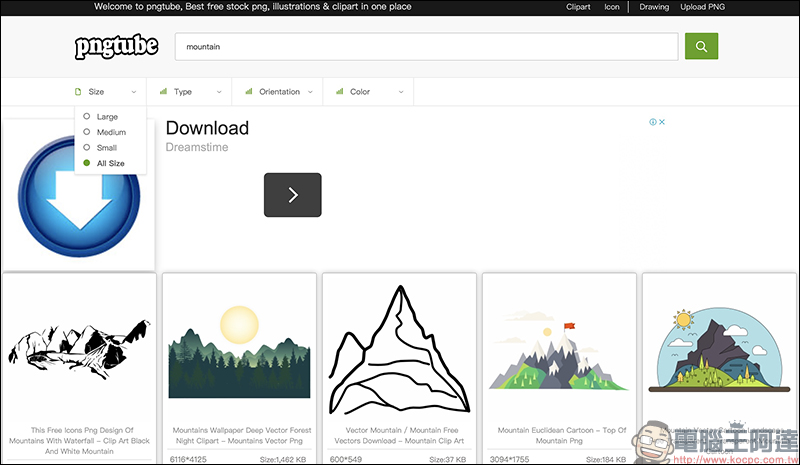Click the mountain search input field
This screenshot has height=465, width=800.
(x=427, y=46)
